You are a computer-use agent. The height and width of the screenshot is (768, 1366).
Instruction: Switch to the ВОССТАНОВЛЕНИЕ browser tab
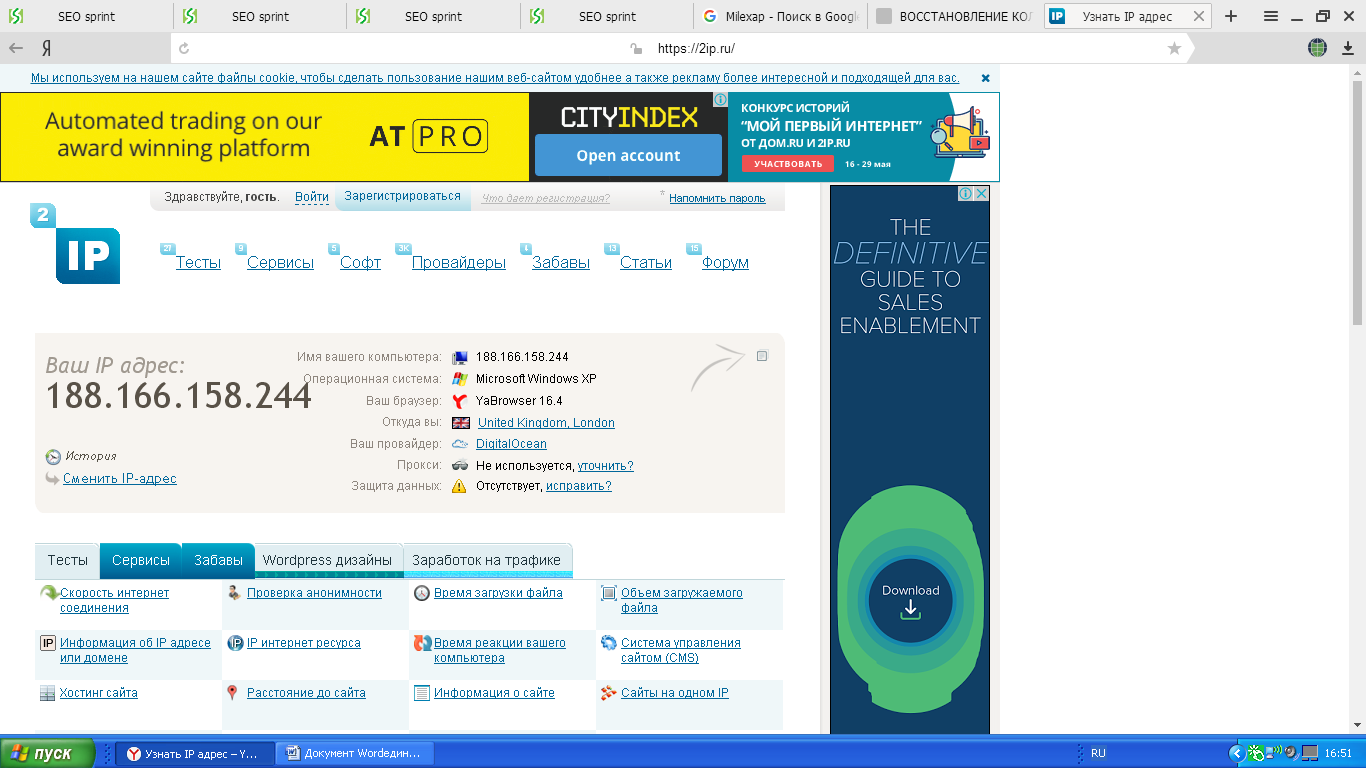pyautogui.click(x=954, y=16)
